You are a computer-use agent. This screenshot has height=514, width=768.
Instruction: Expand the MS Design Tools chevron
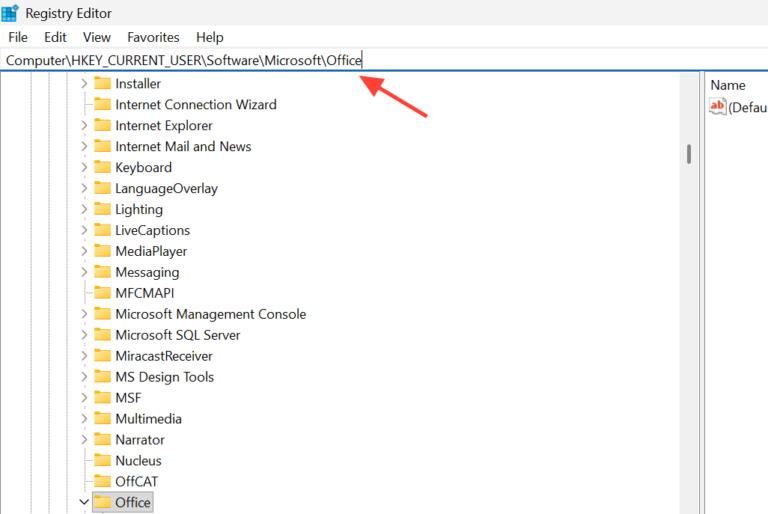click(x=84, y=377)
